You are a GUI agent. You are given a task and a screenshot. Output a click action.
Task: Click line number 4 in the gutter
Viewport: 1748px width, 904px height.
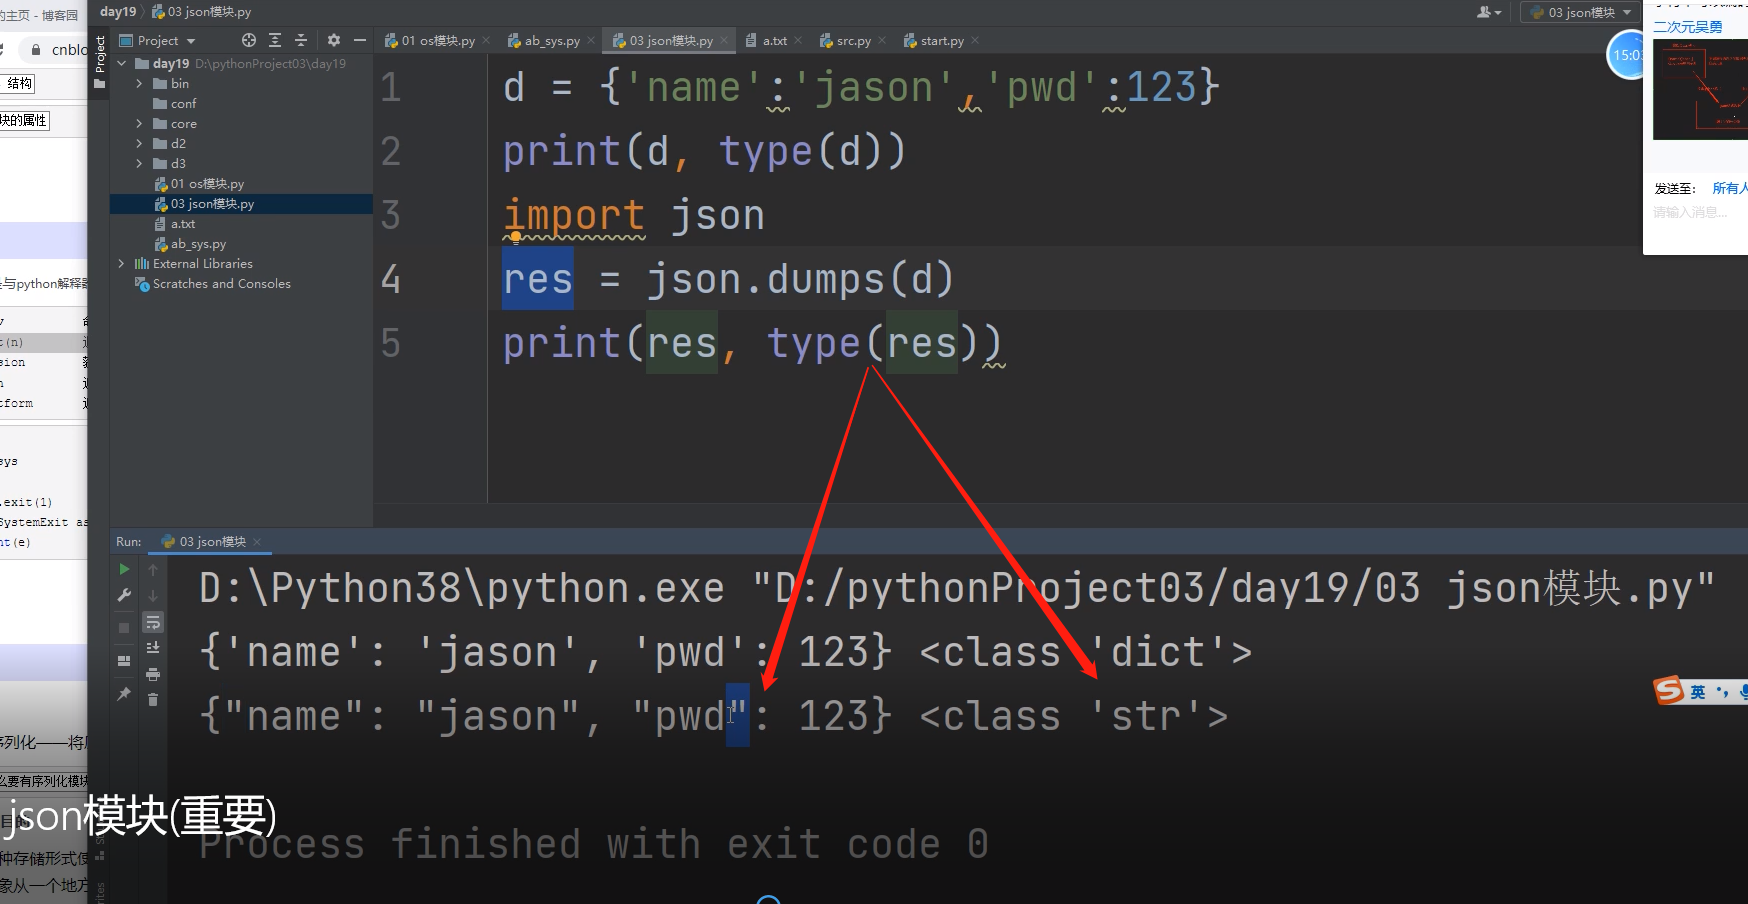coord(391,279)
